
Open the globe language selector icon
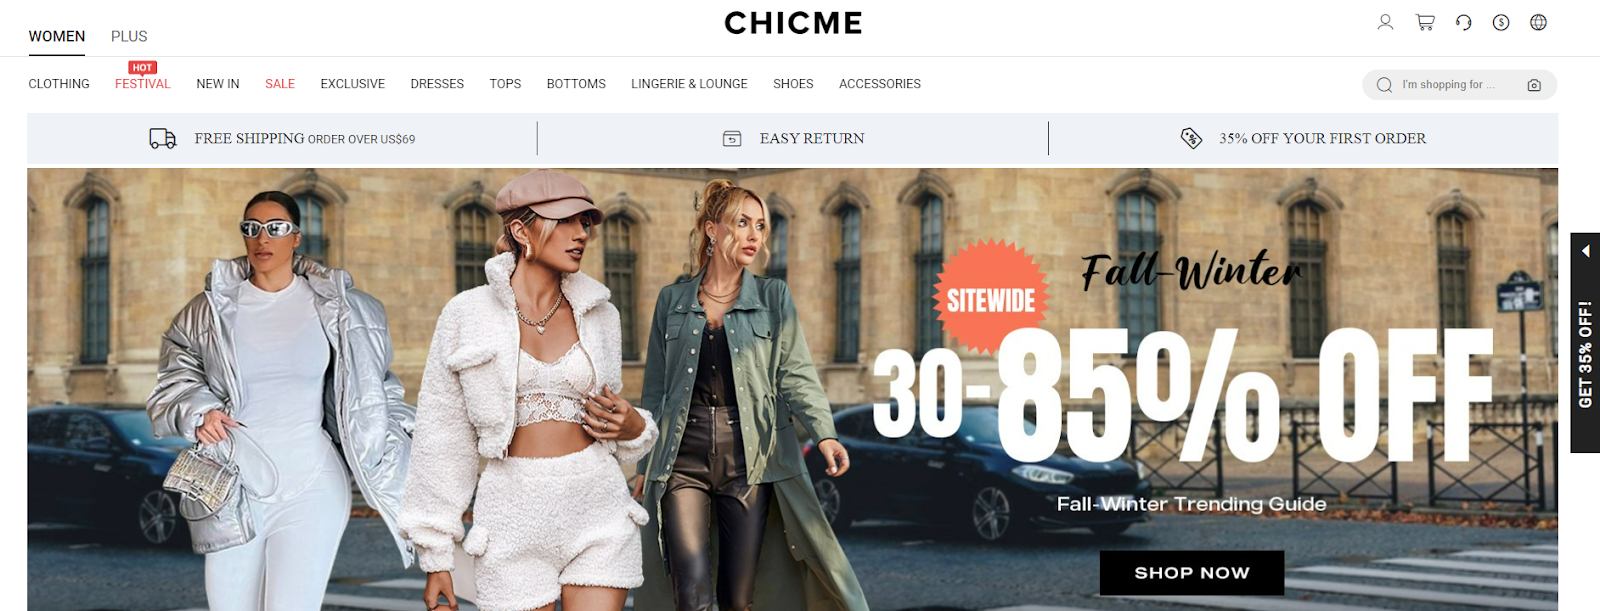[1538, 22]
